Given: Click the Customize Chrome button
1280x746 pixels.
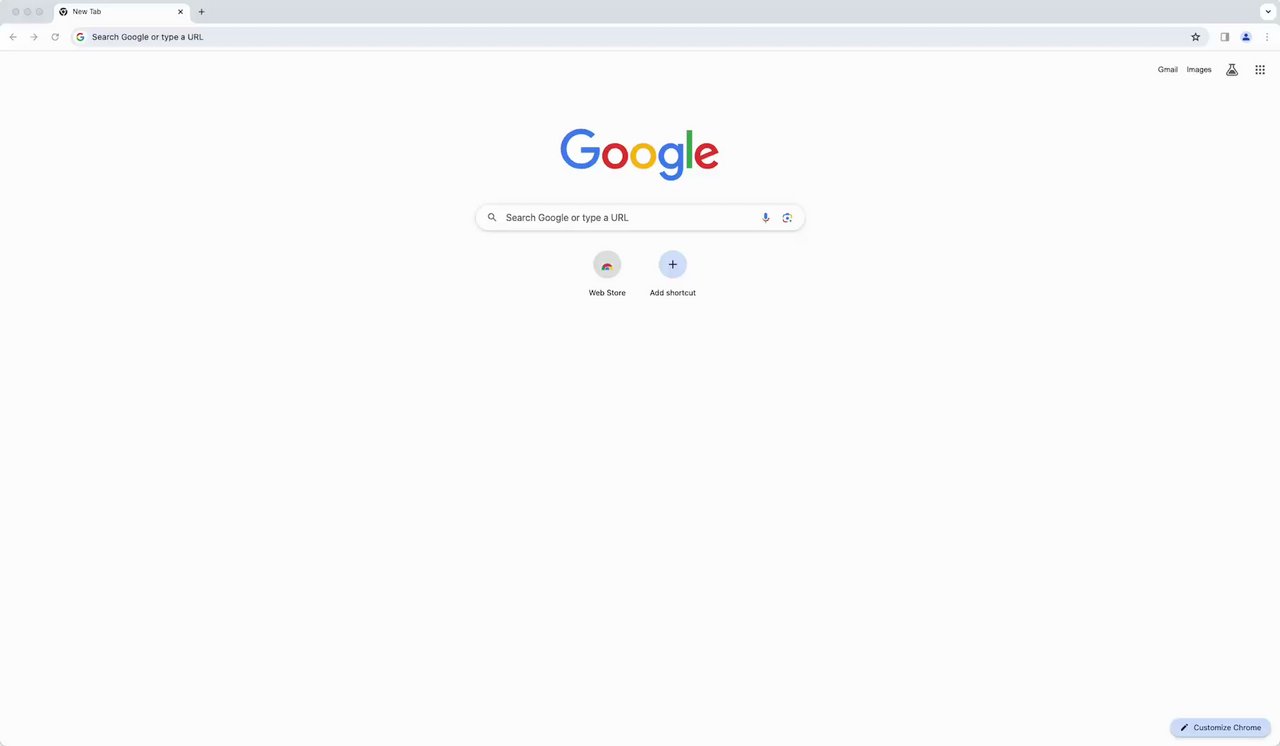Looking at the screenshot, I should [x=1220, y=727].
